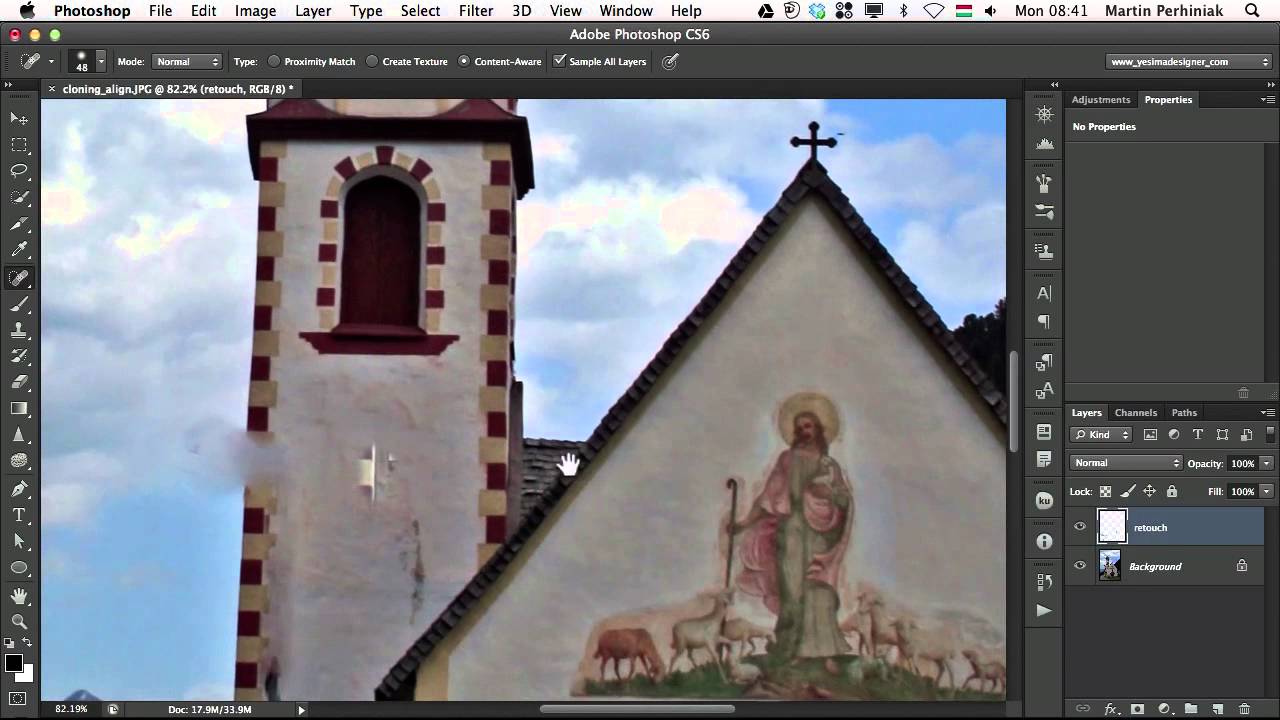The image size is (1280, 720).
Task: Select the Dodge tool
Action: (x=19, y=461)
